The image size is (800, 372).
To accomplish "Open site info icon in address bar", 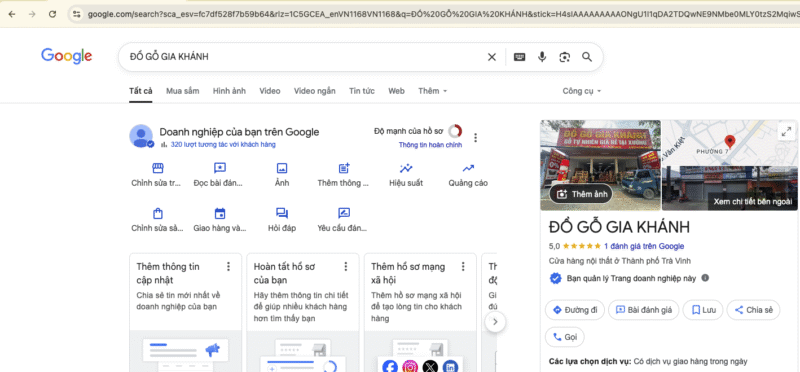I will pos(77,14).
